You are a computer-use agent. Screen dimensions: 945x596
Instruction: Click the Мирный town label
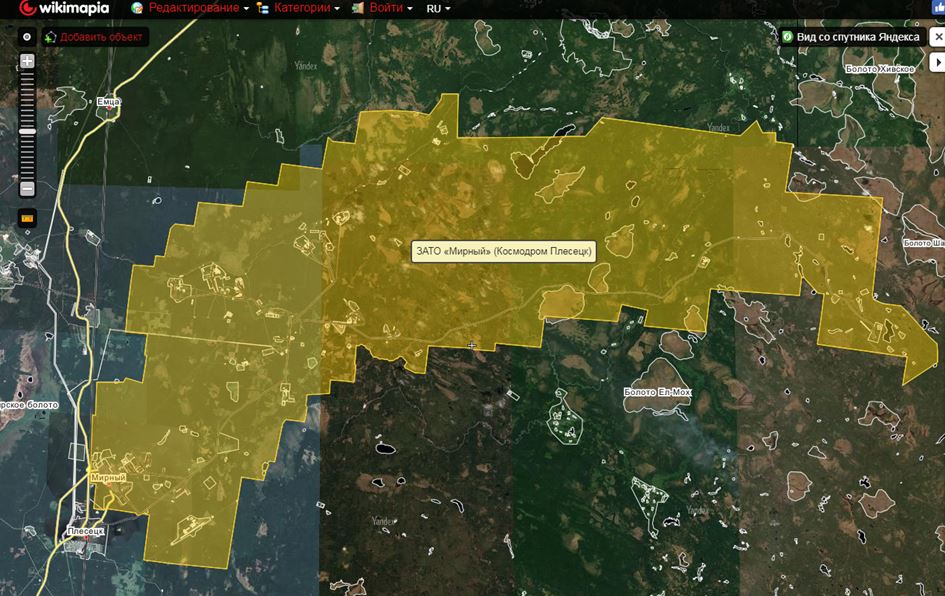click(x=107, y=478)
